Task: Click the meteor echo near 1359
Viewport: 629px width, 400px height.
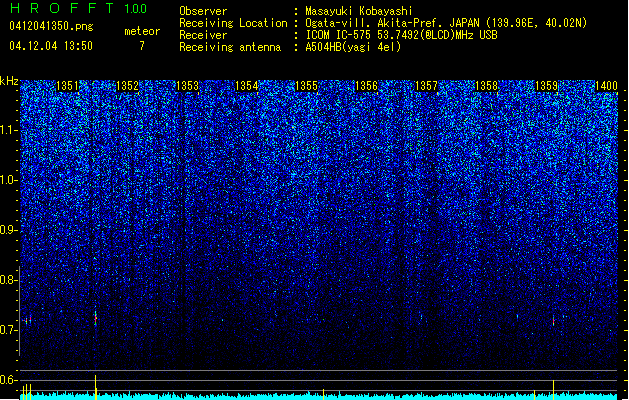Action: [x=554, y=321]
